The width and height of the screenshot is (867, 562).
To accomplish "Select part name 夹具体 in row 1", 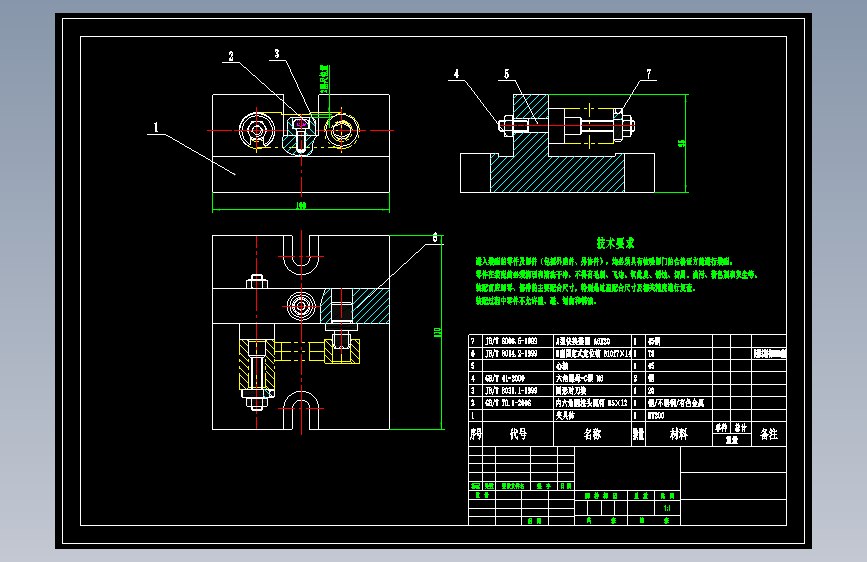I will click(x=565, y=415).
